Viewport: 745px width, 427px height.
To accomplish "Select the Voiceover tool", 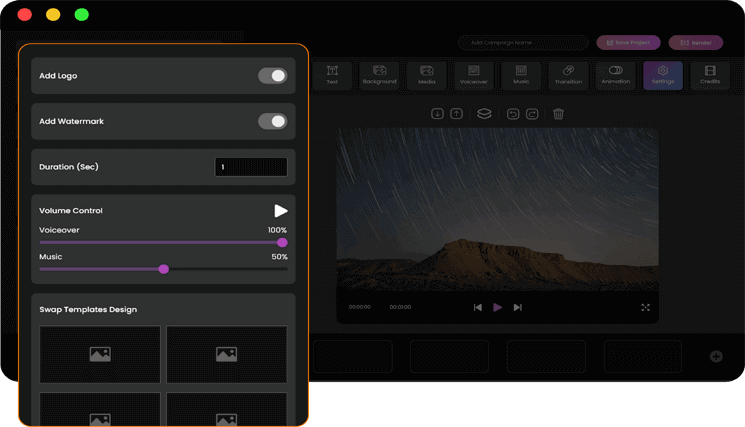I will pyautogui.click(x=474, y=75).
